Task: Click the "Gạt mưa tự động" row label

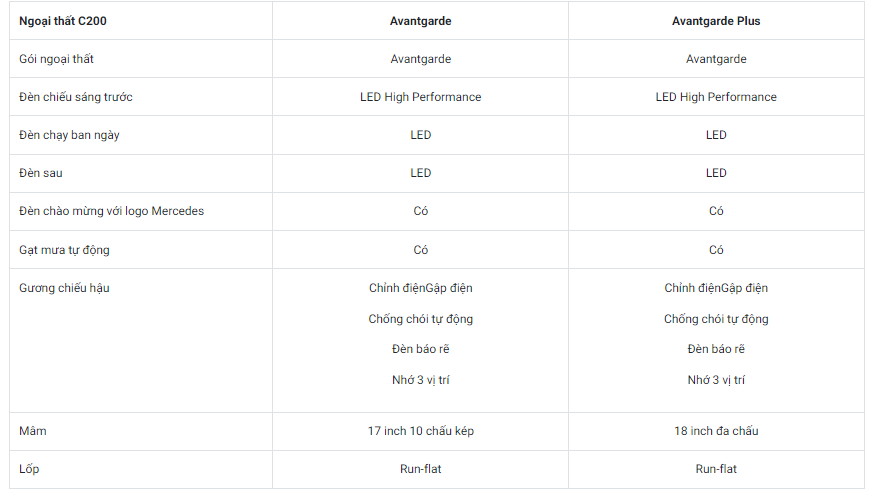Action: [x=64, y=250]
